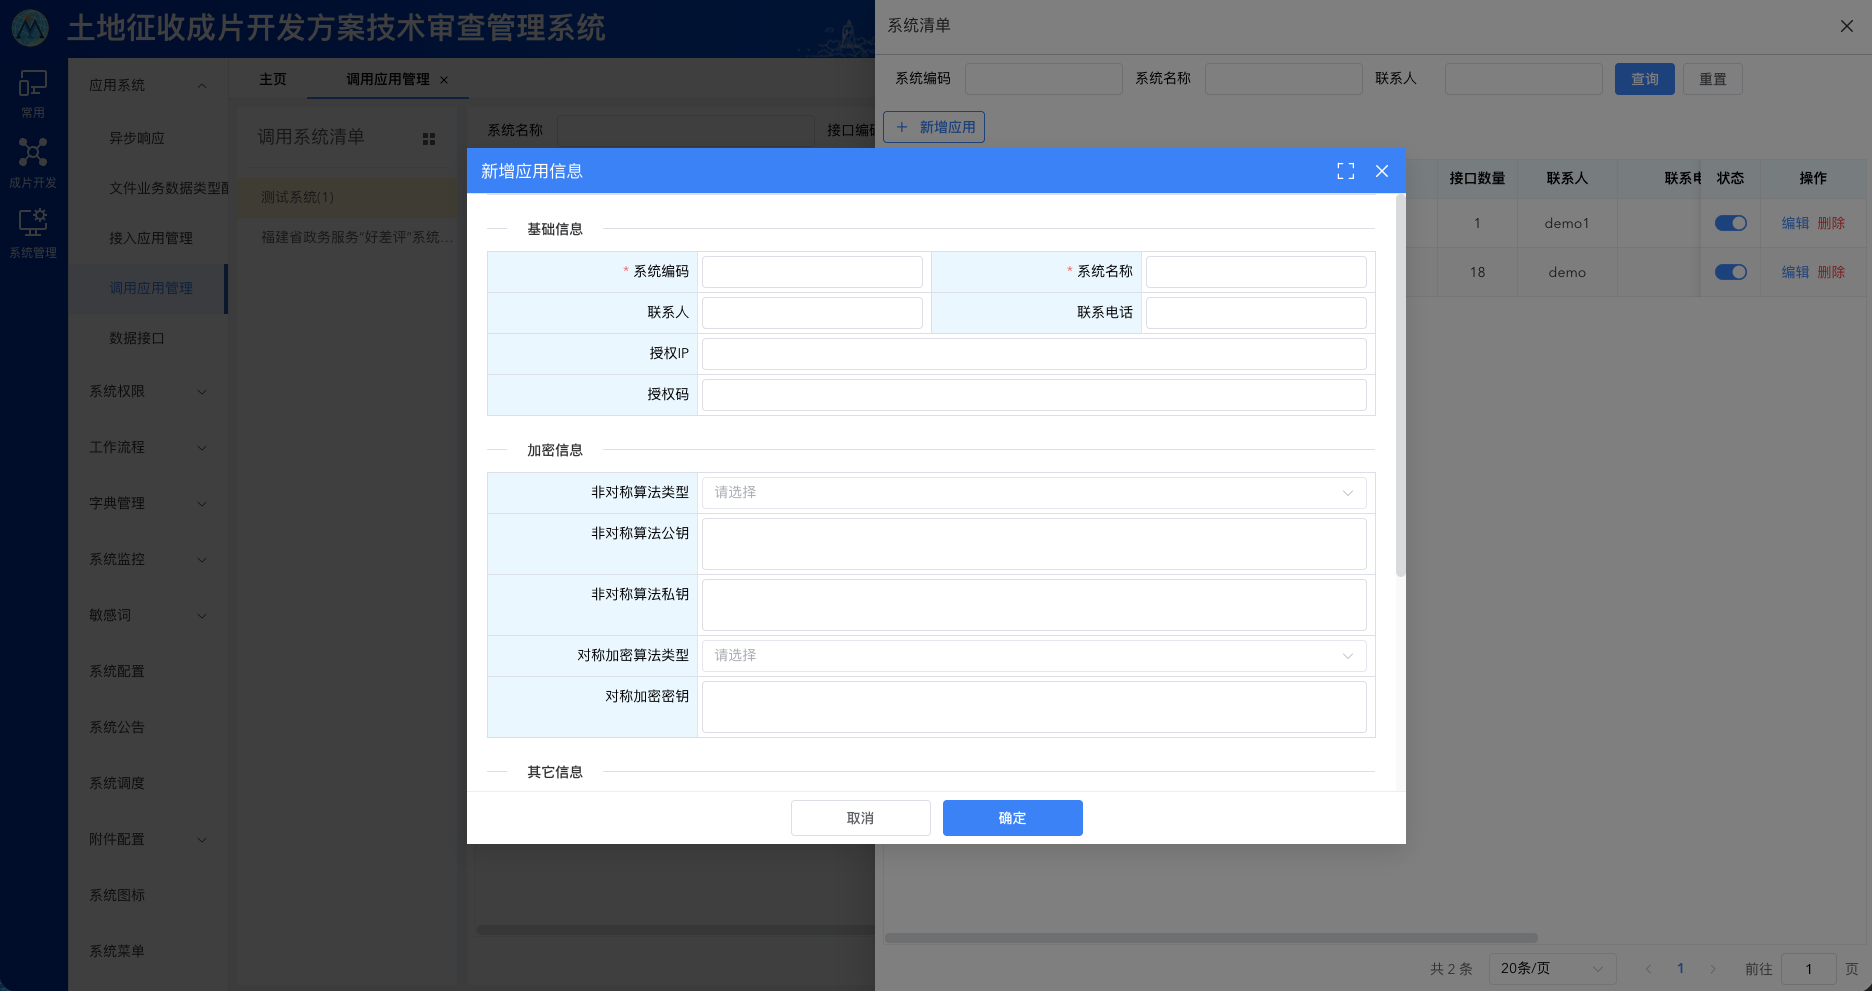The image size is (1872, 991).
Task: Open the 常用 sidebar section
Action: (x=32, y=93)
